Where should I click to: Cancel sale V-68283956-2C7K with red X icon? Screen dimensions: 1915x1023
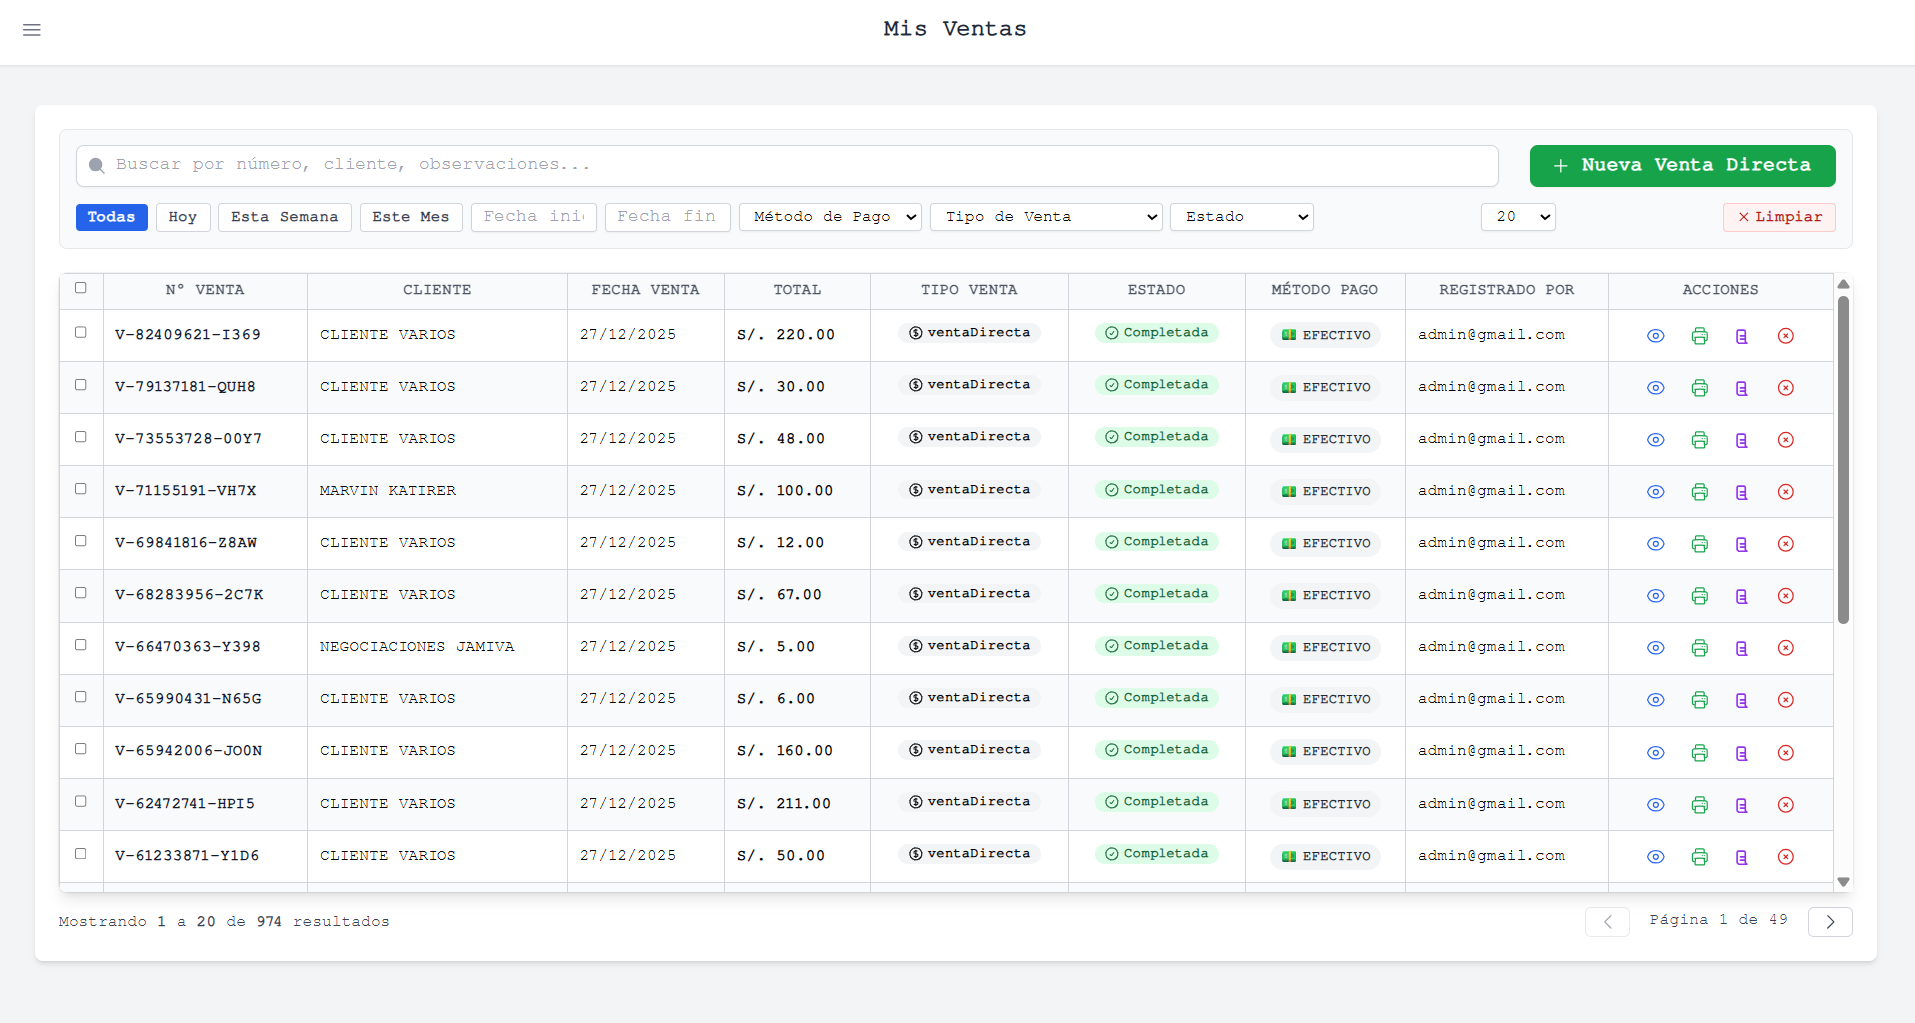click(x=1786, y=596)
